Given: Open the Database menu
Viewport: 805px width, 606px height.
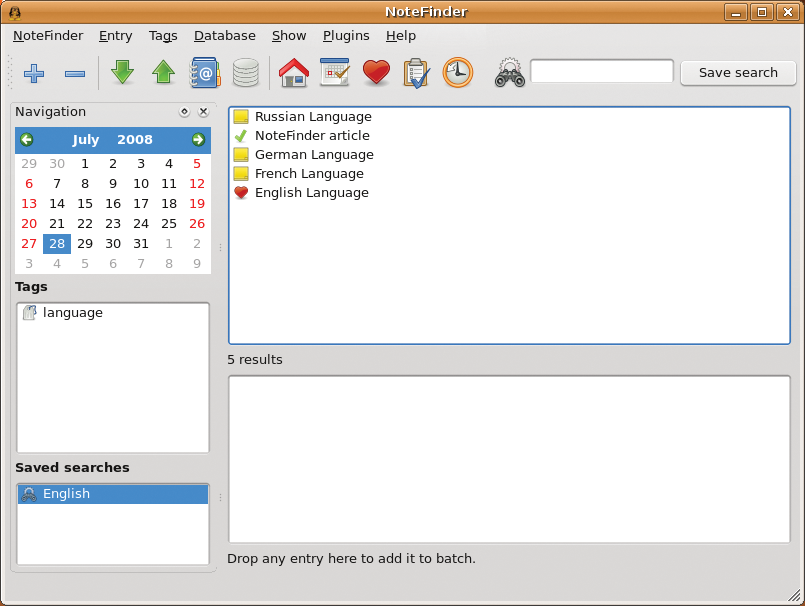Looking at the screenshot, I should point(225,36).
